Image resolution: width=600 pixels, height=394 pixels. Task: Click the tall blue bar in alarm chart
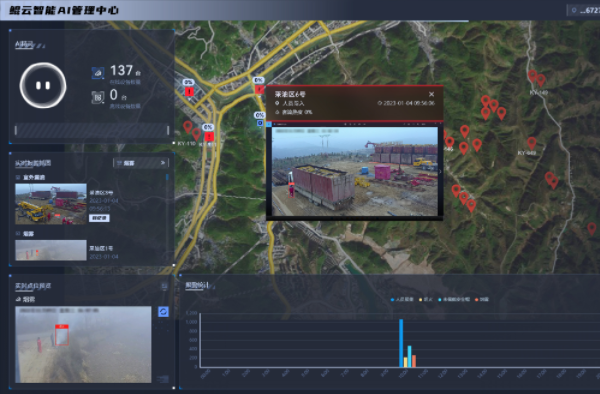tap(401, 343)
